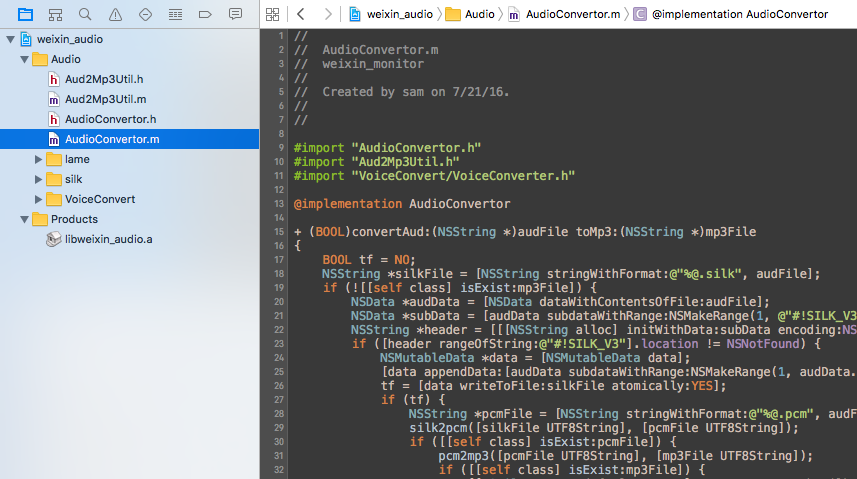Image resolution: width=857 pixels, height=479 pixels.
Task: Expand the silk folder triangle
Action: 38,179
